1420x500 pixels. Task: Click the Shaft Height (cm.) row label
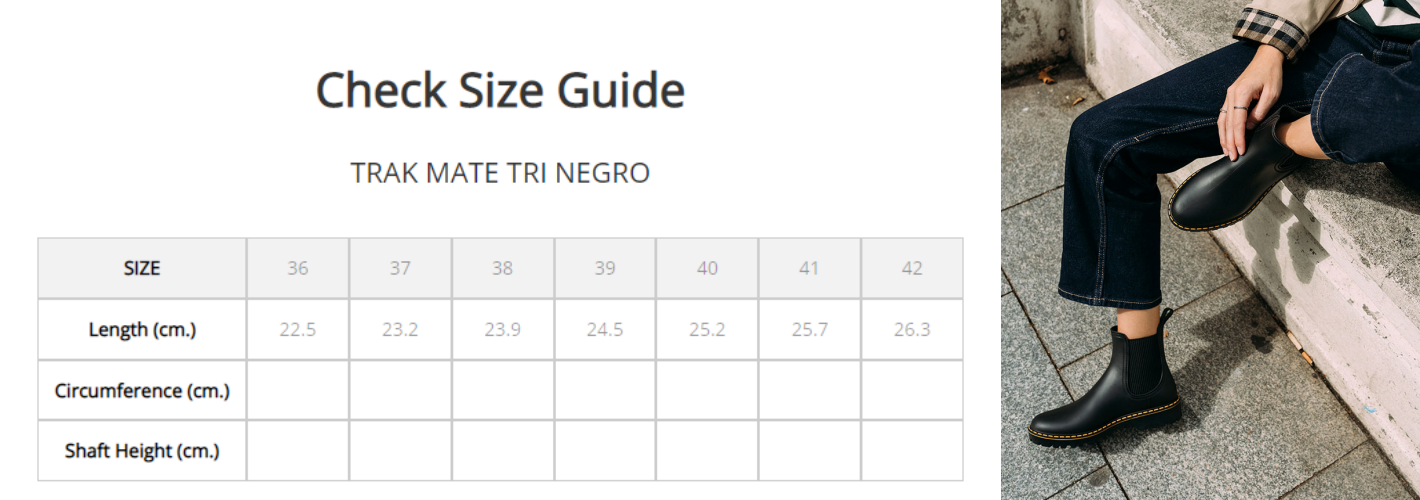[142, 451]
